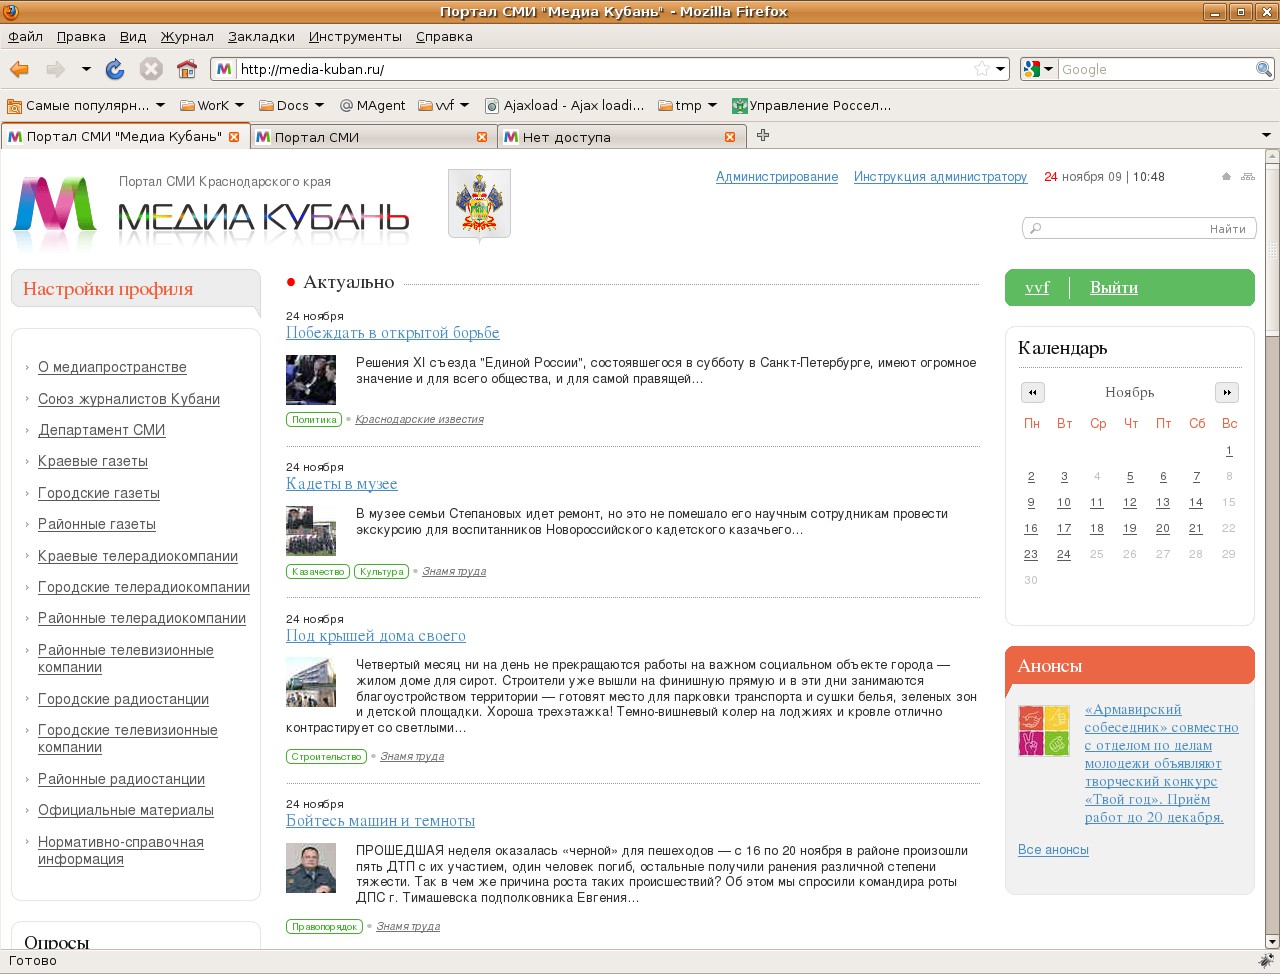Expand the address bar URL history dropdown
Image resolution: width=1280 pixels, height=974 pixels.
1000,69
